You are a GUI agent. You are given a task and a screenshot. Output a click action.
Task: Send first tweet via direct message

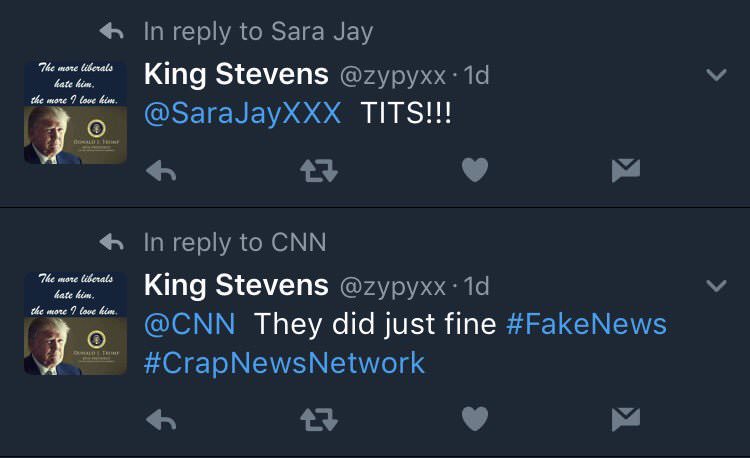tap(625, 172)
